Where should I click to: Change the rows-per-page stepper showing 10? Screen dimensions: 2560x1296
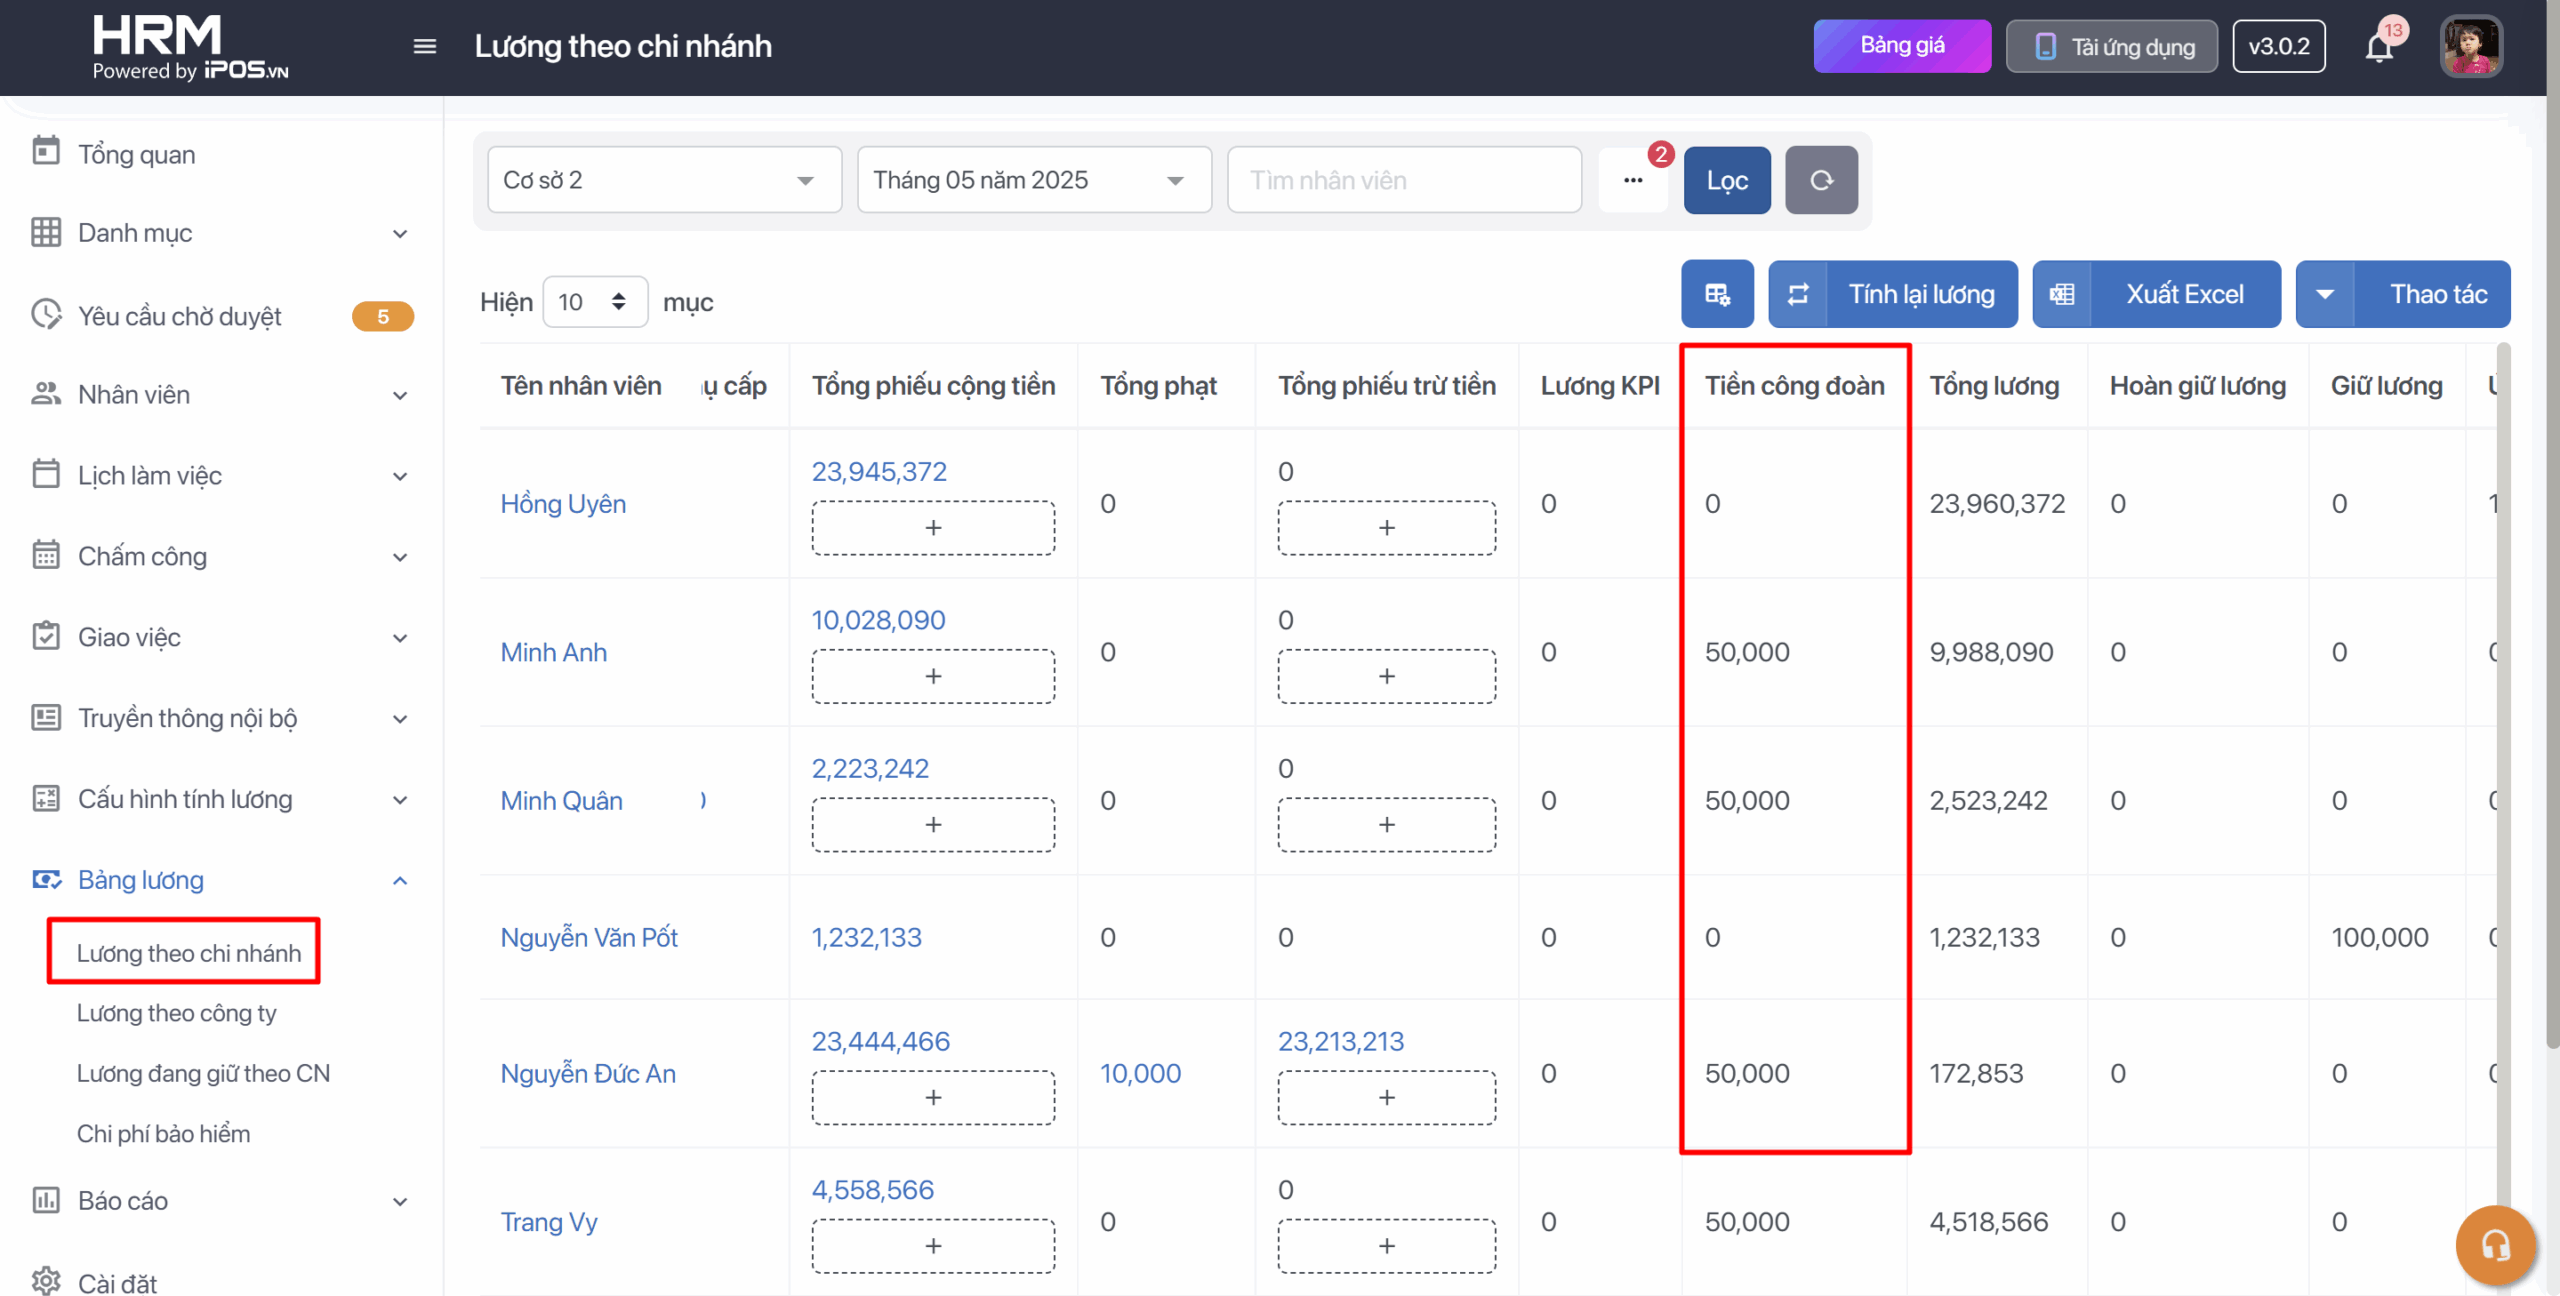(x=595, y=302)
